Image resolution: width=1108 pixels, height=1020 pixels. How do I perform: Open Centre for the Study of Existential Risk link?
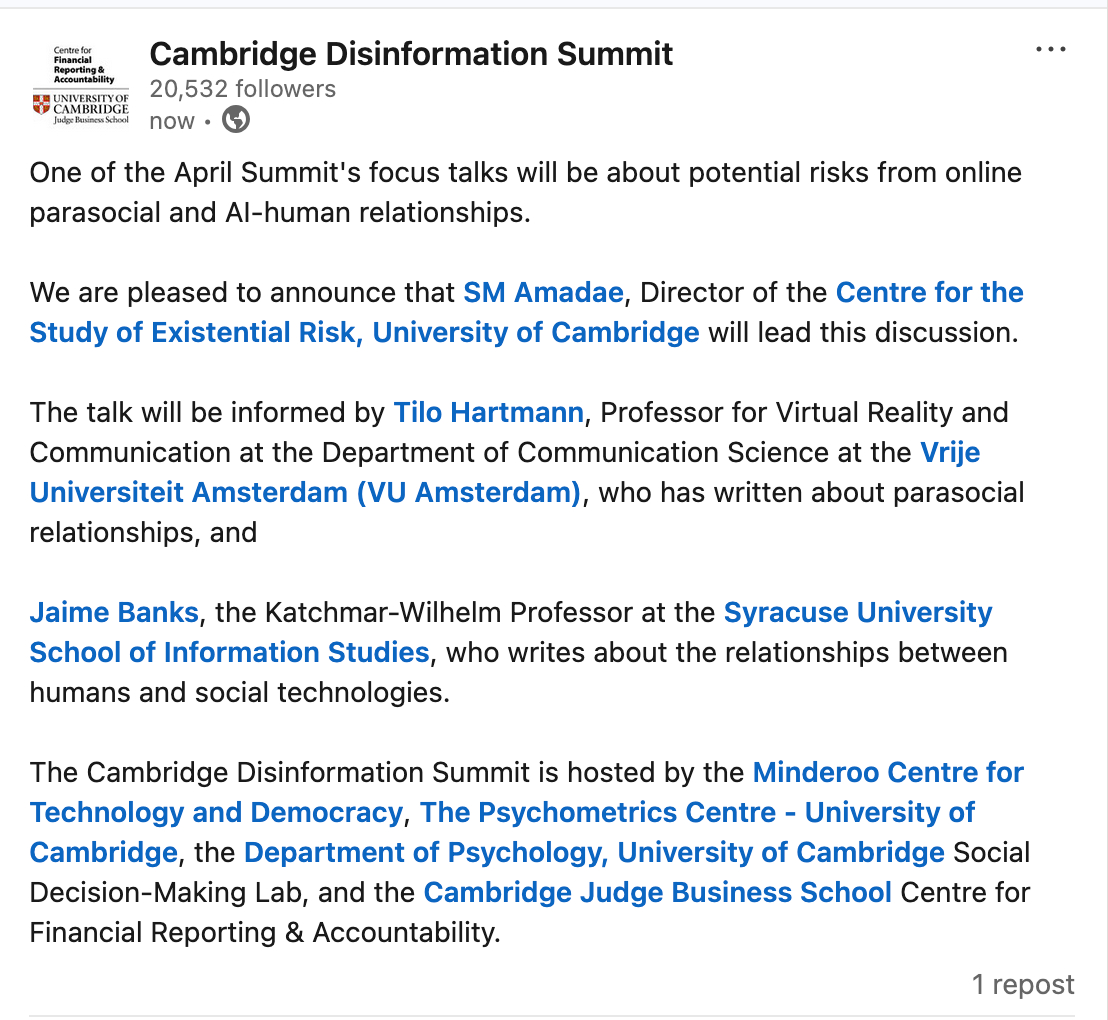click(x=929, y=293)
